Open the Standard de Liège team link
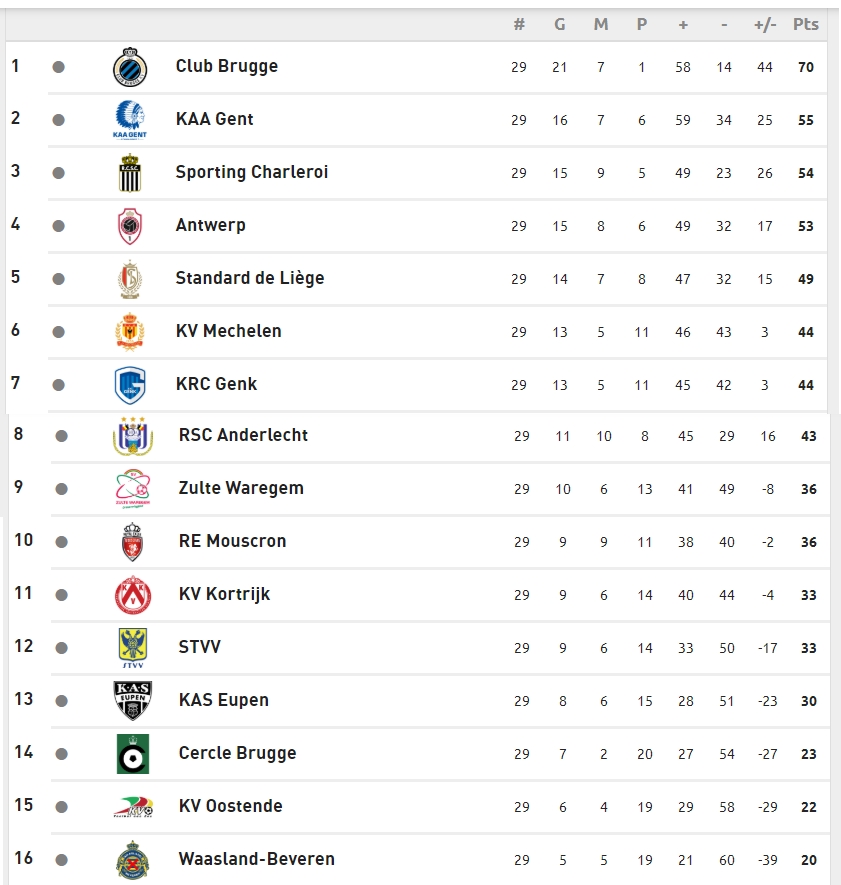Screen dimensions: 841x885 pos(250,278)
